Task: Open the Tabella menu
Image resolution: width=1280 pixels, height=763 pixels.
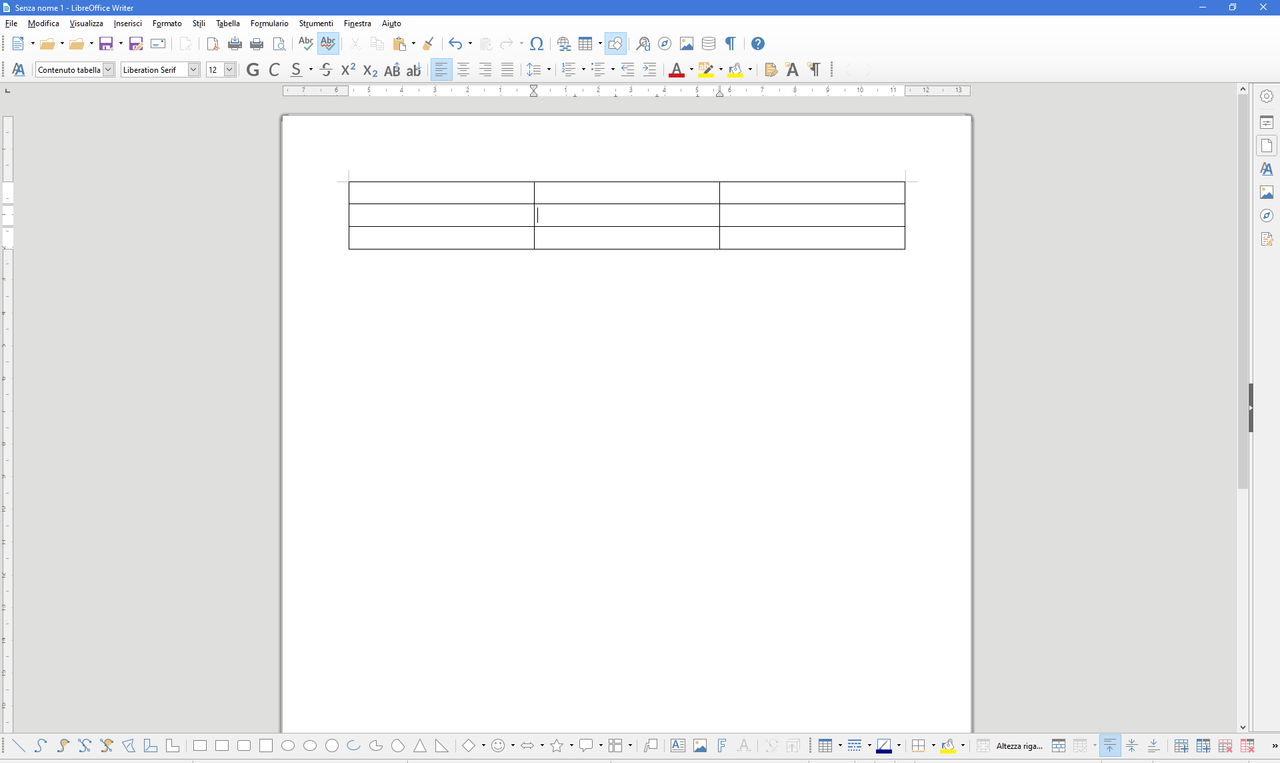Action: click(228, 23)
